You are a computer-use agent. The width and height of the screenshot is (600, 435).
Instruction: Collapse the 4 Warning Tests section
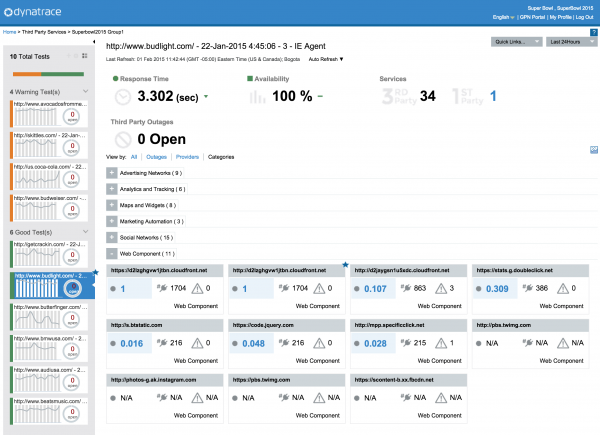[85, 91]
